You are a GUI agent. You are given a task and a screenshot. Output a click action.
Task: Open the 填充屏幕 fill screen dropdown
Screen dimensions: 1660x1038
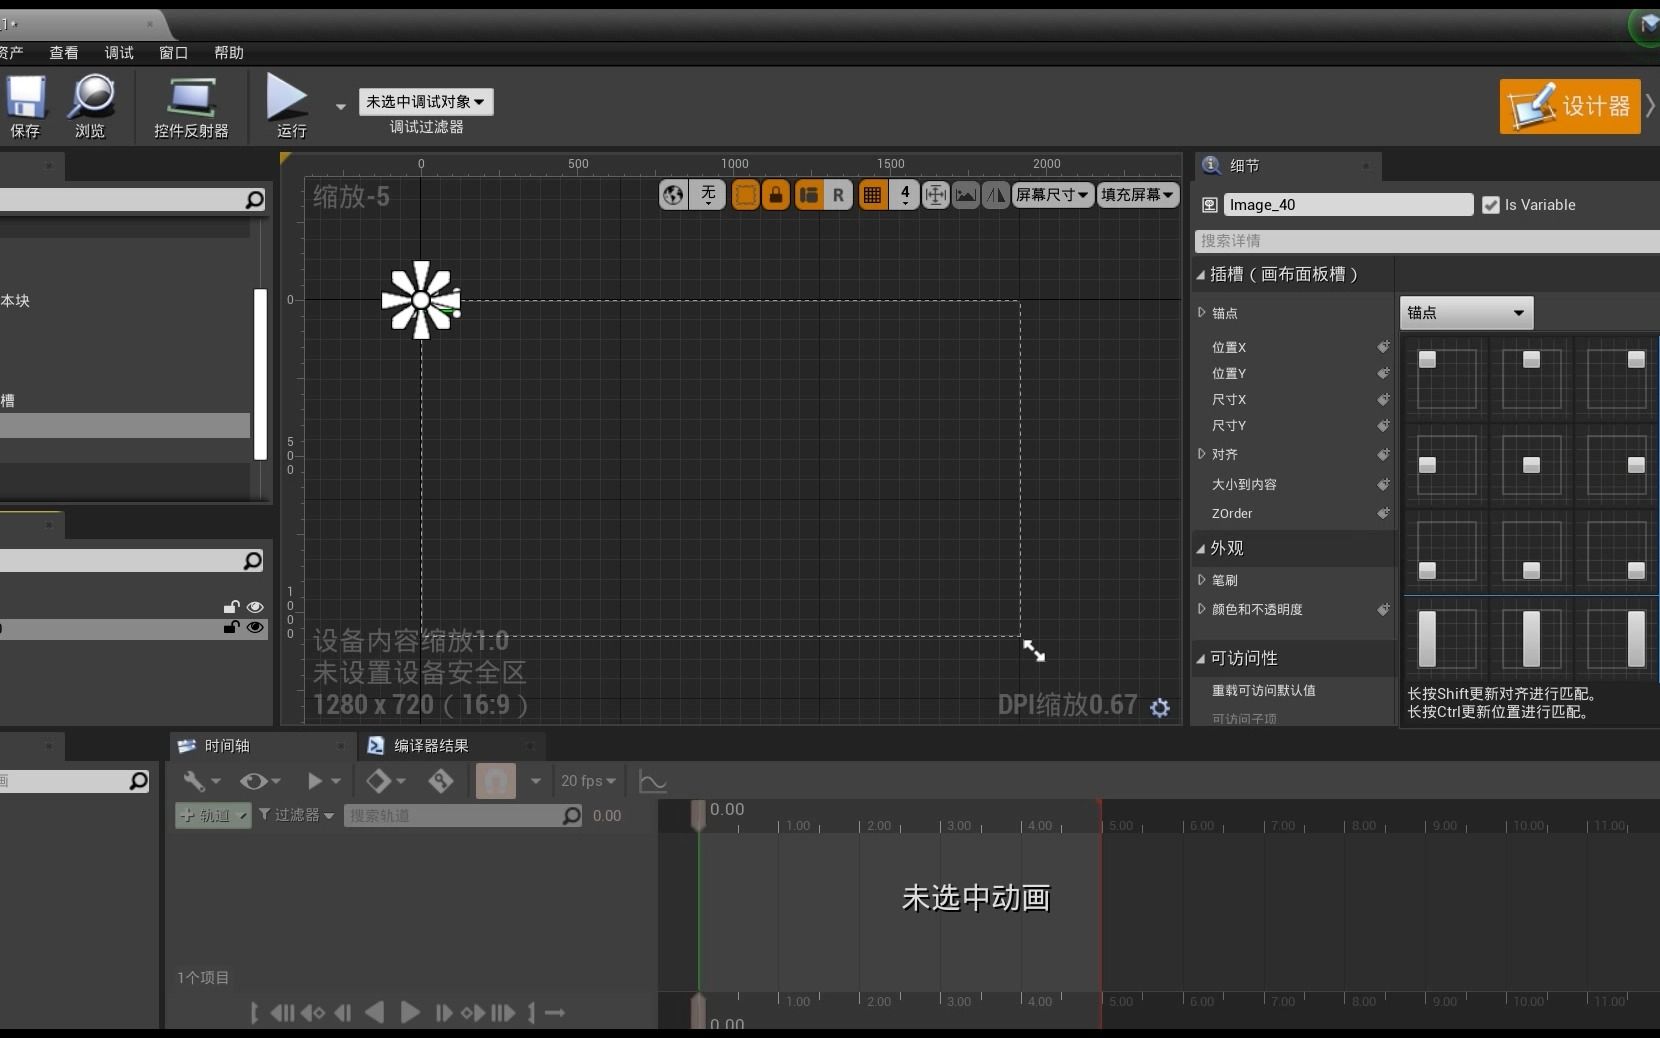click(x=1138, y=195)
